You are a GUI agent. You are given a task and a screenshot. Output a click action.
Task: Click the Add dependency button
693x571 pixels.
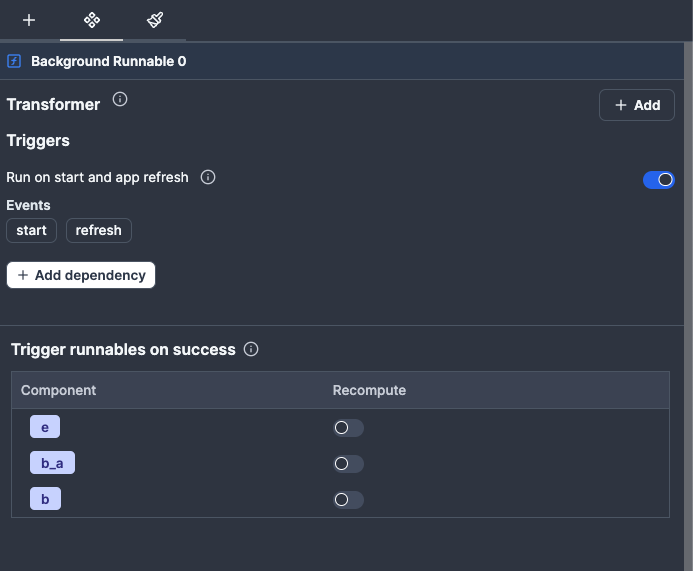click(81, 275)
